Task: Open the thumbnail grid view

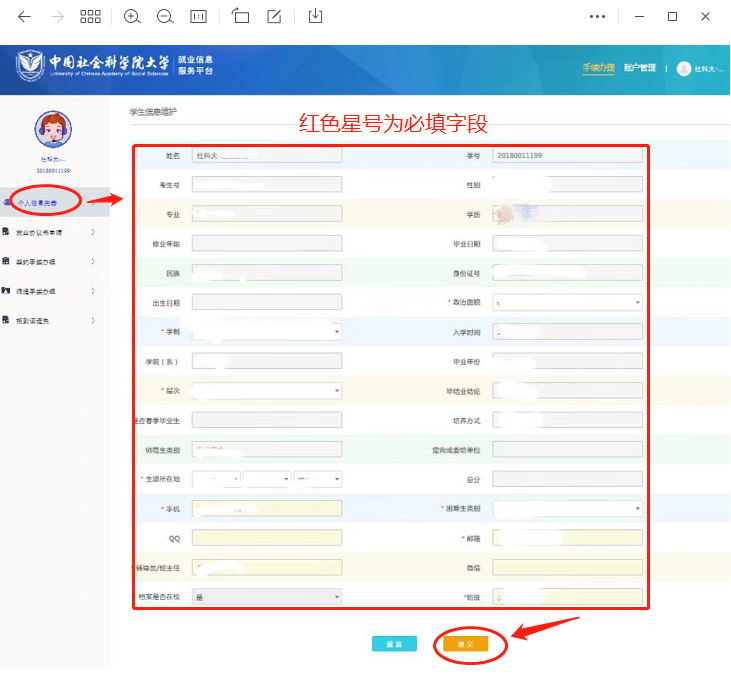Action: 90,17
